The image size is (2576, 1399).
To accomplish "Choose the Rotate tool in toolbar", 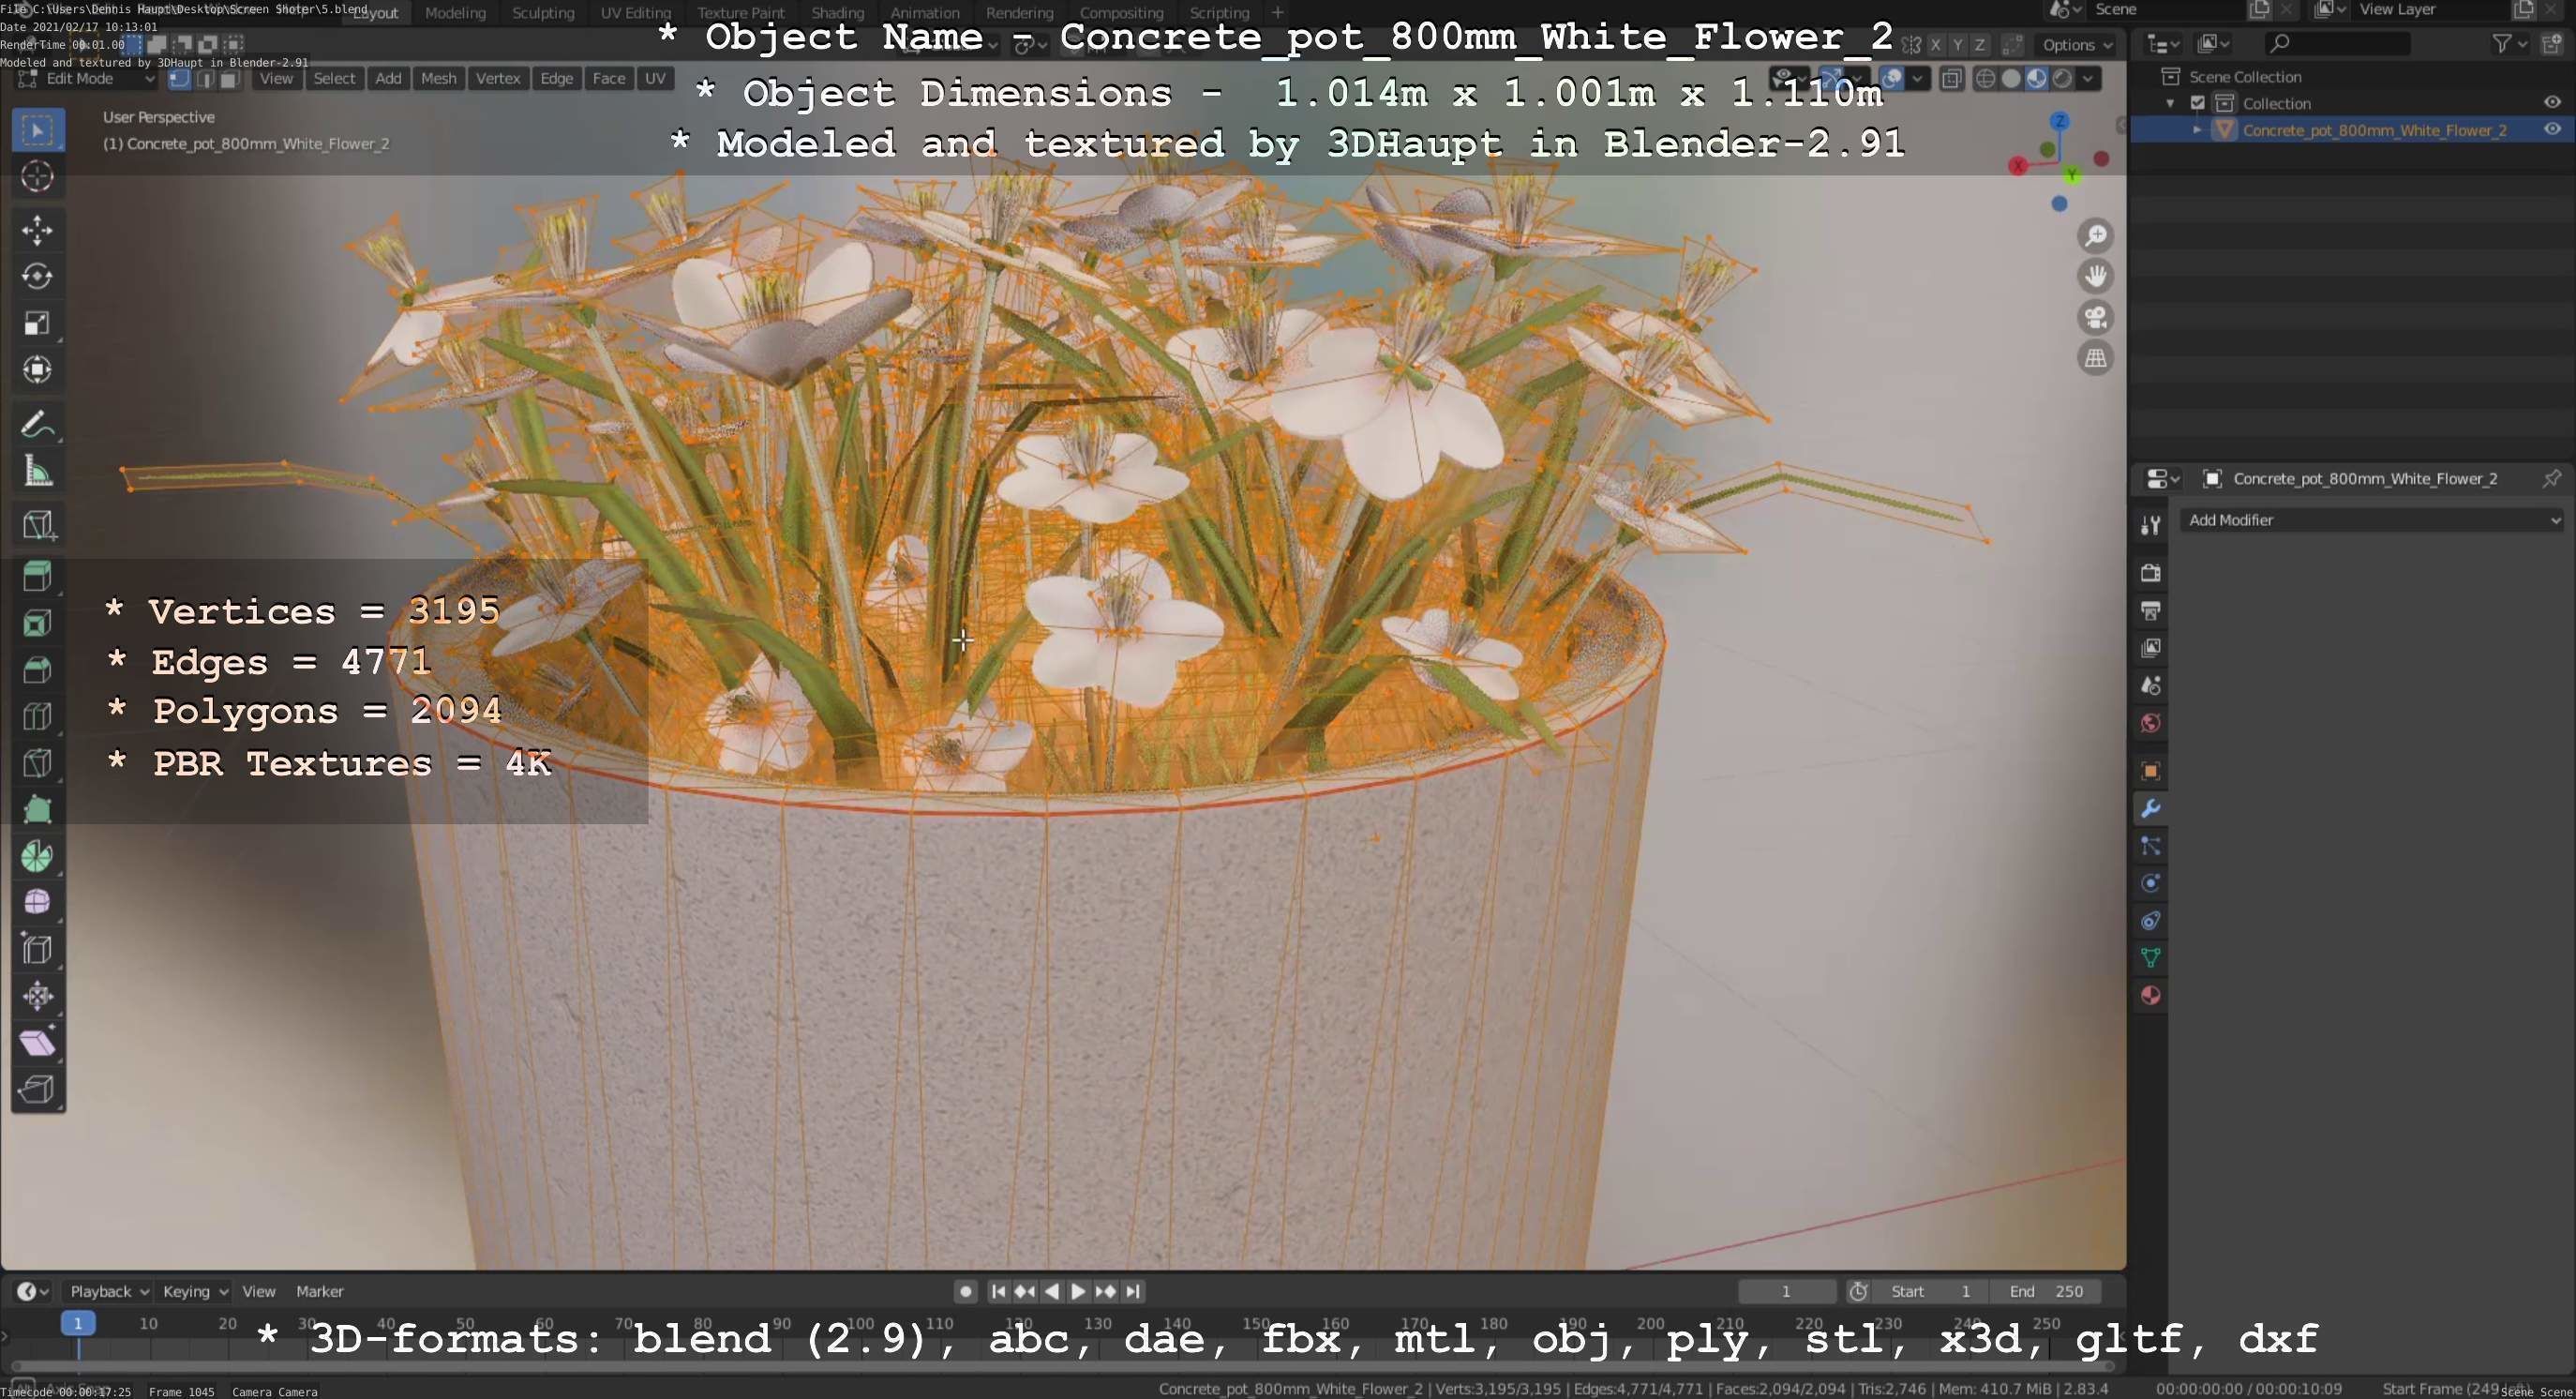I will [38, 276].
